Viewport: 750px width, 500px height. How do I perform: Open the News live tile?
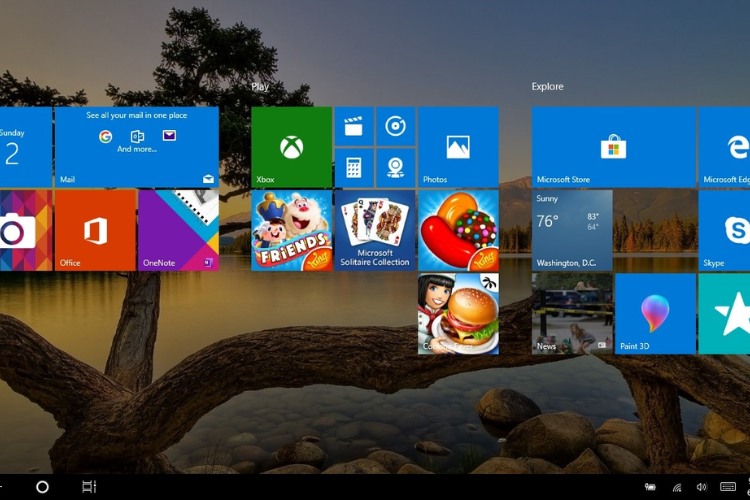point(572,313)
